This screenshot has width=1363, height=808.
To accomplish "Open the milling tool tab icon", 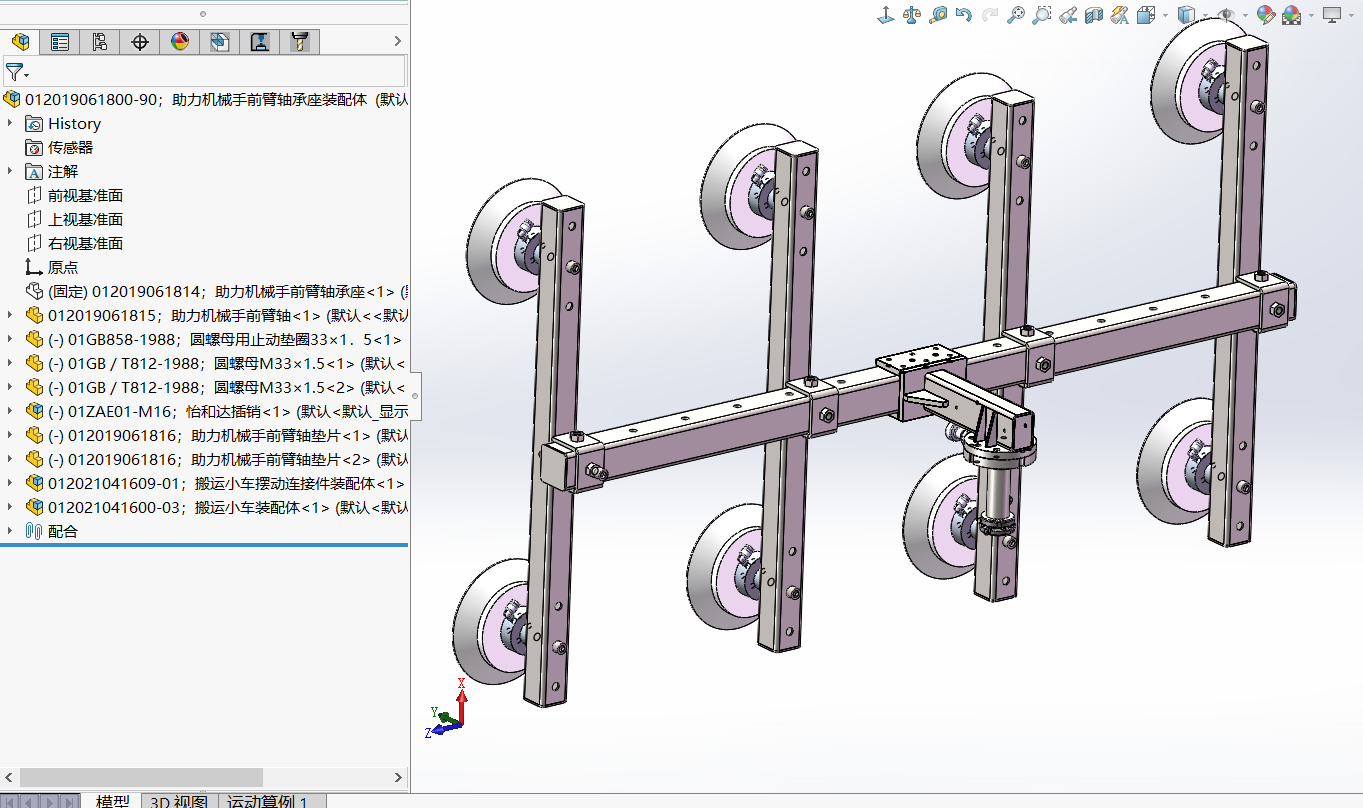I will (x=299, y=41).
